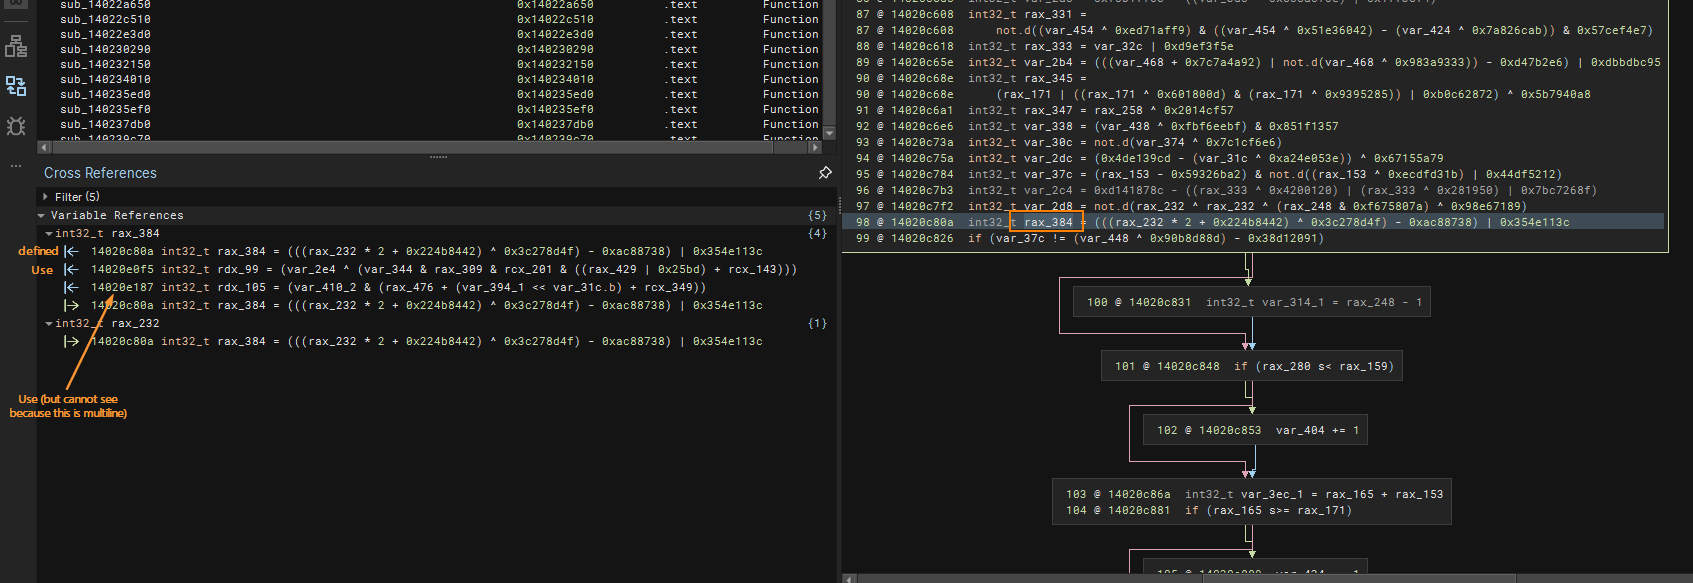Collapse the Variable References group
This screenshot has height=583, width=1693.
tap(41, 215)
